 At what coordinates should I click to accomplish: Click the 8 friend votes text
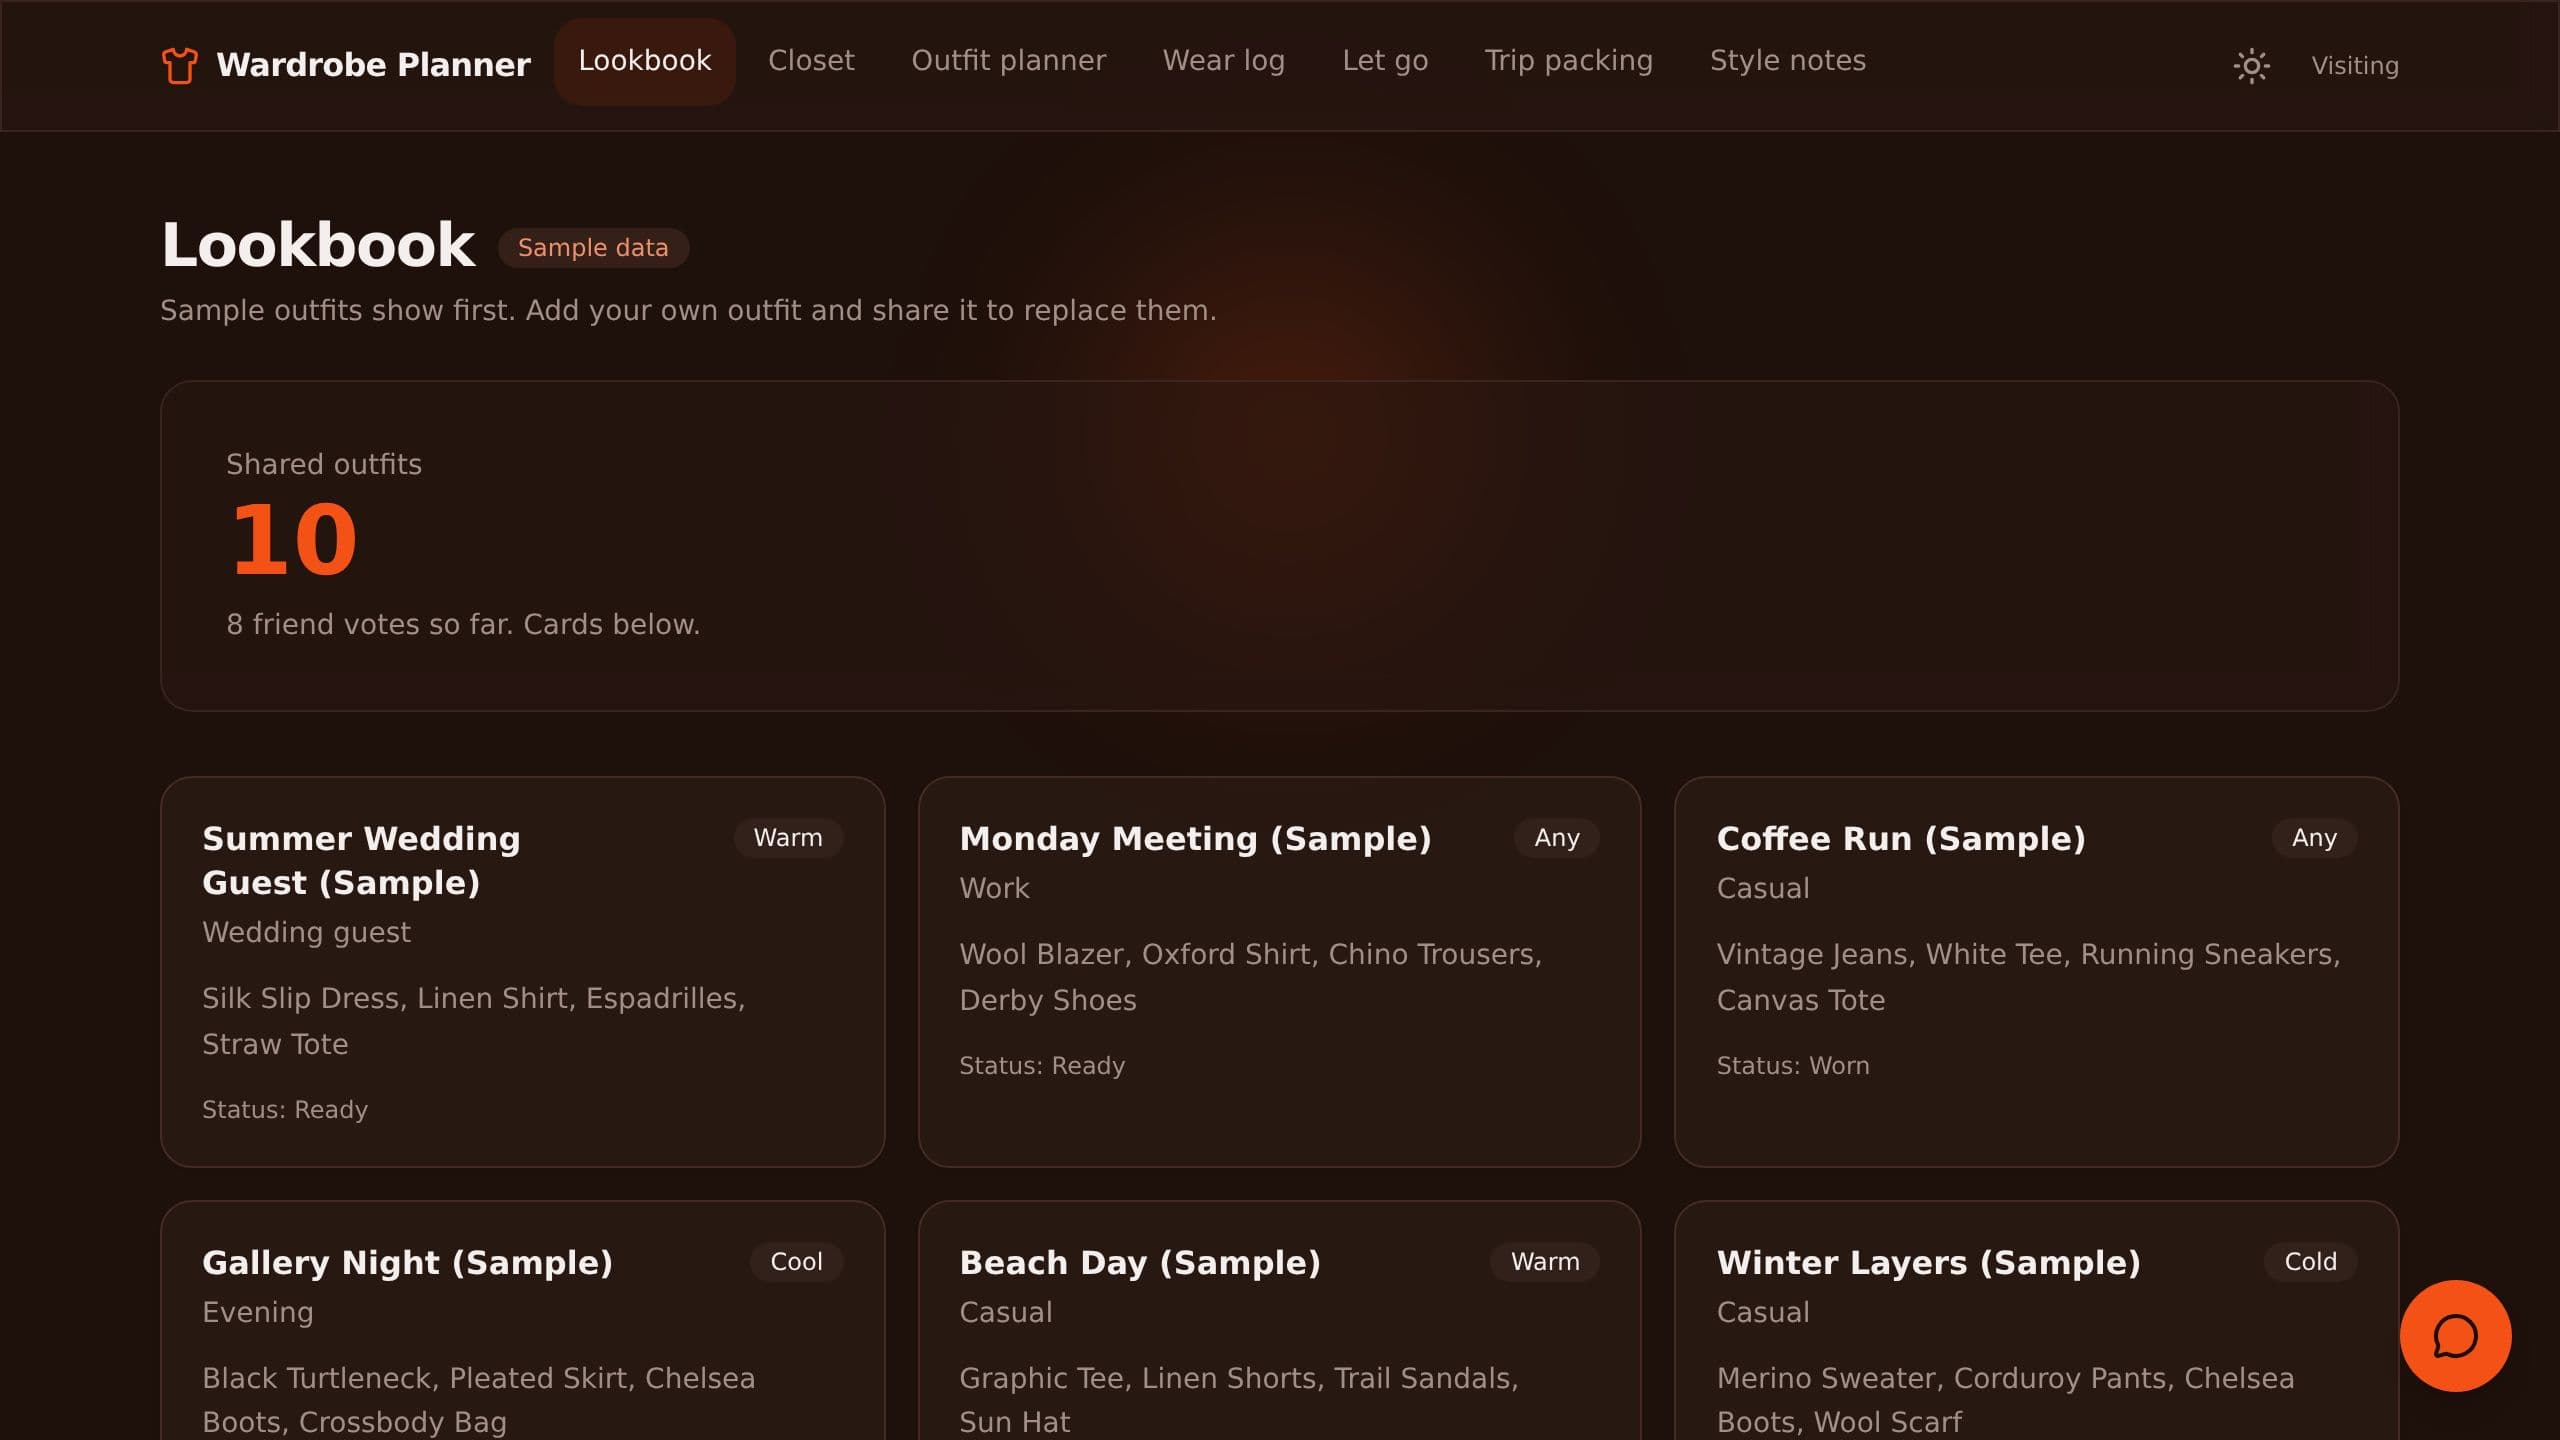click(463, 624)
